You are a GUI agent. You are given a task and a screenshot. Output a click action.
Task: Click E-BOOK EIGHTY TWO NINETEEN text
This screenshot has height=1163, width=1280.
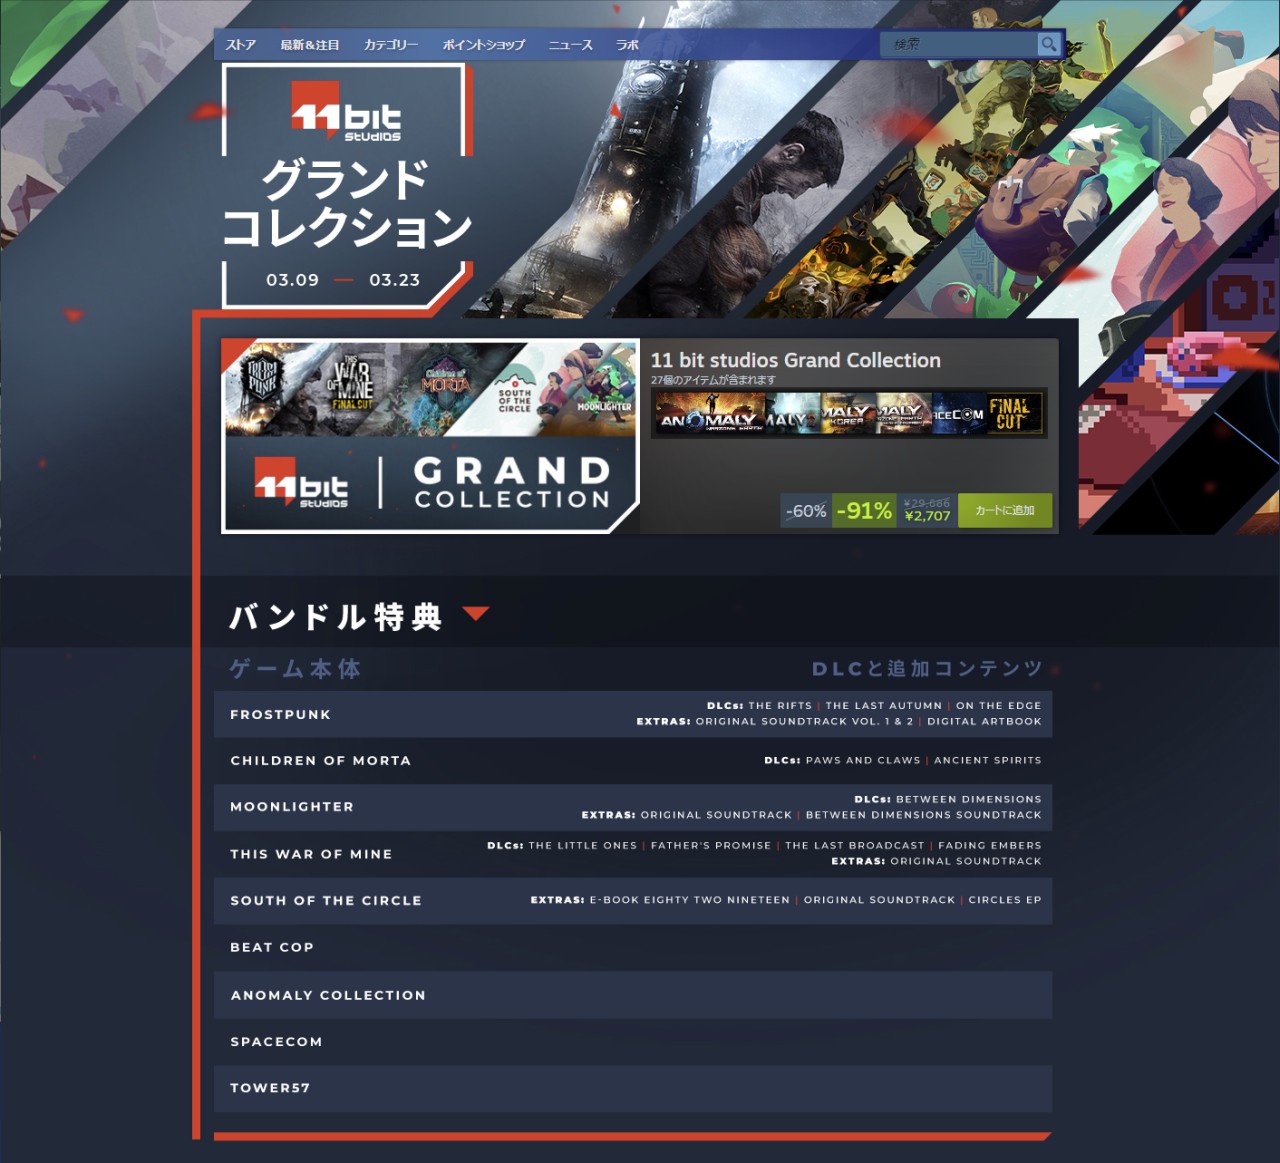point(690,900)
